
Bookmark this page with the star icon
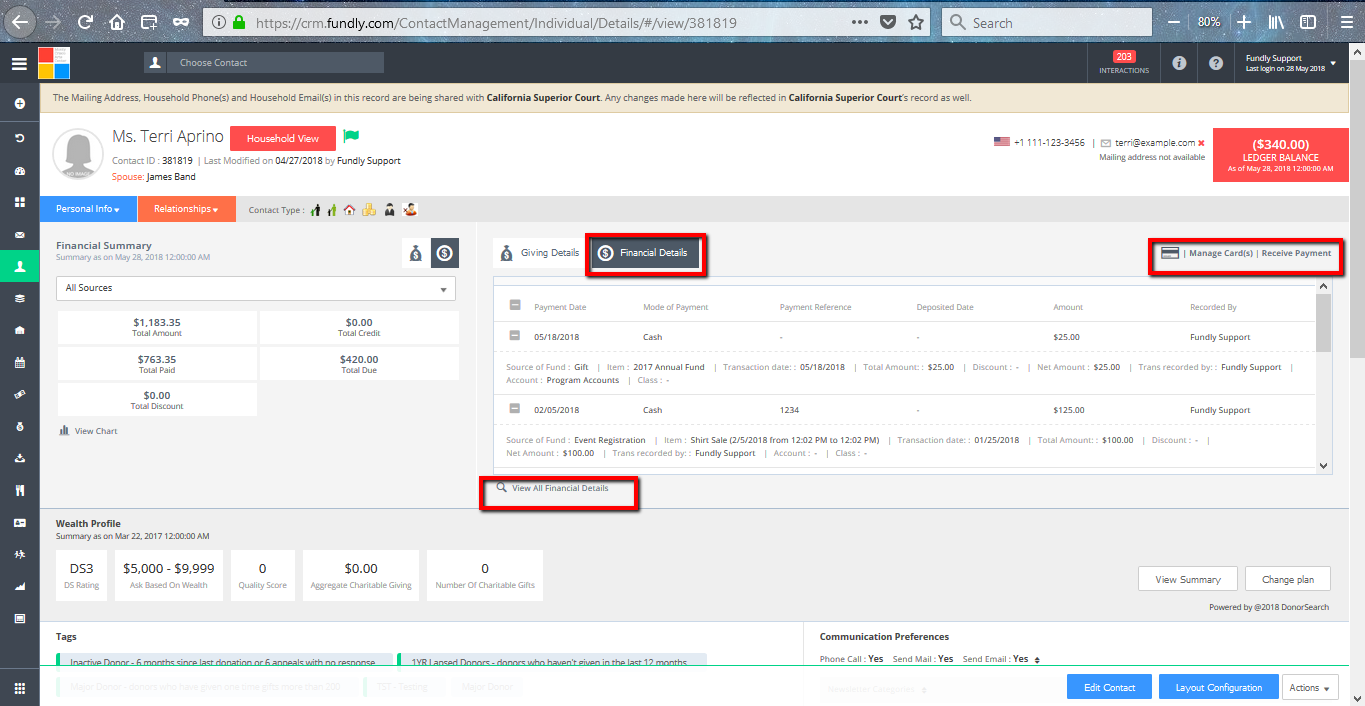pos(916,22)
